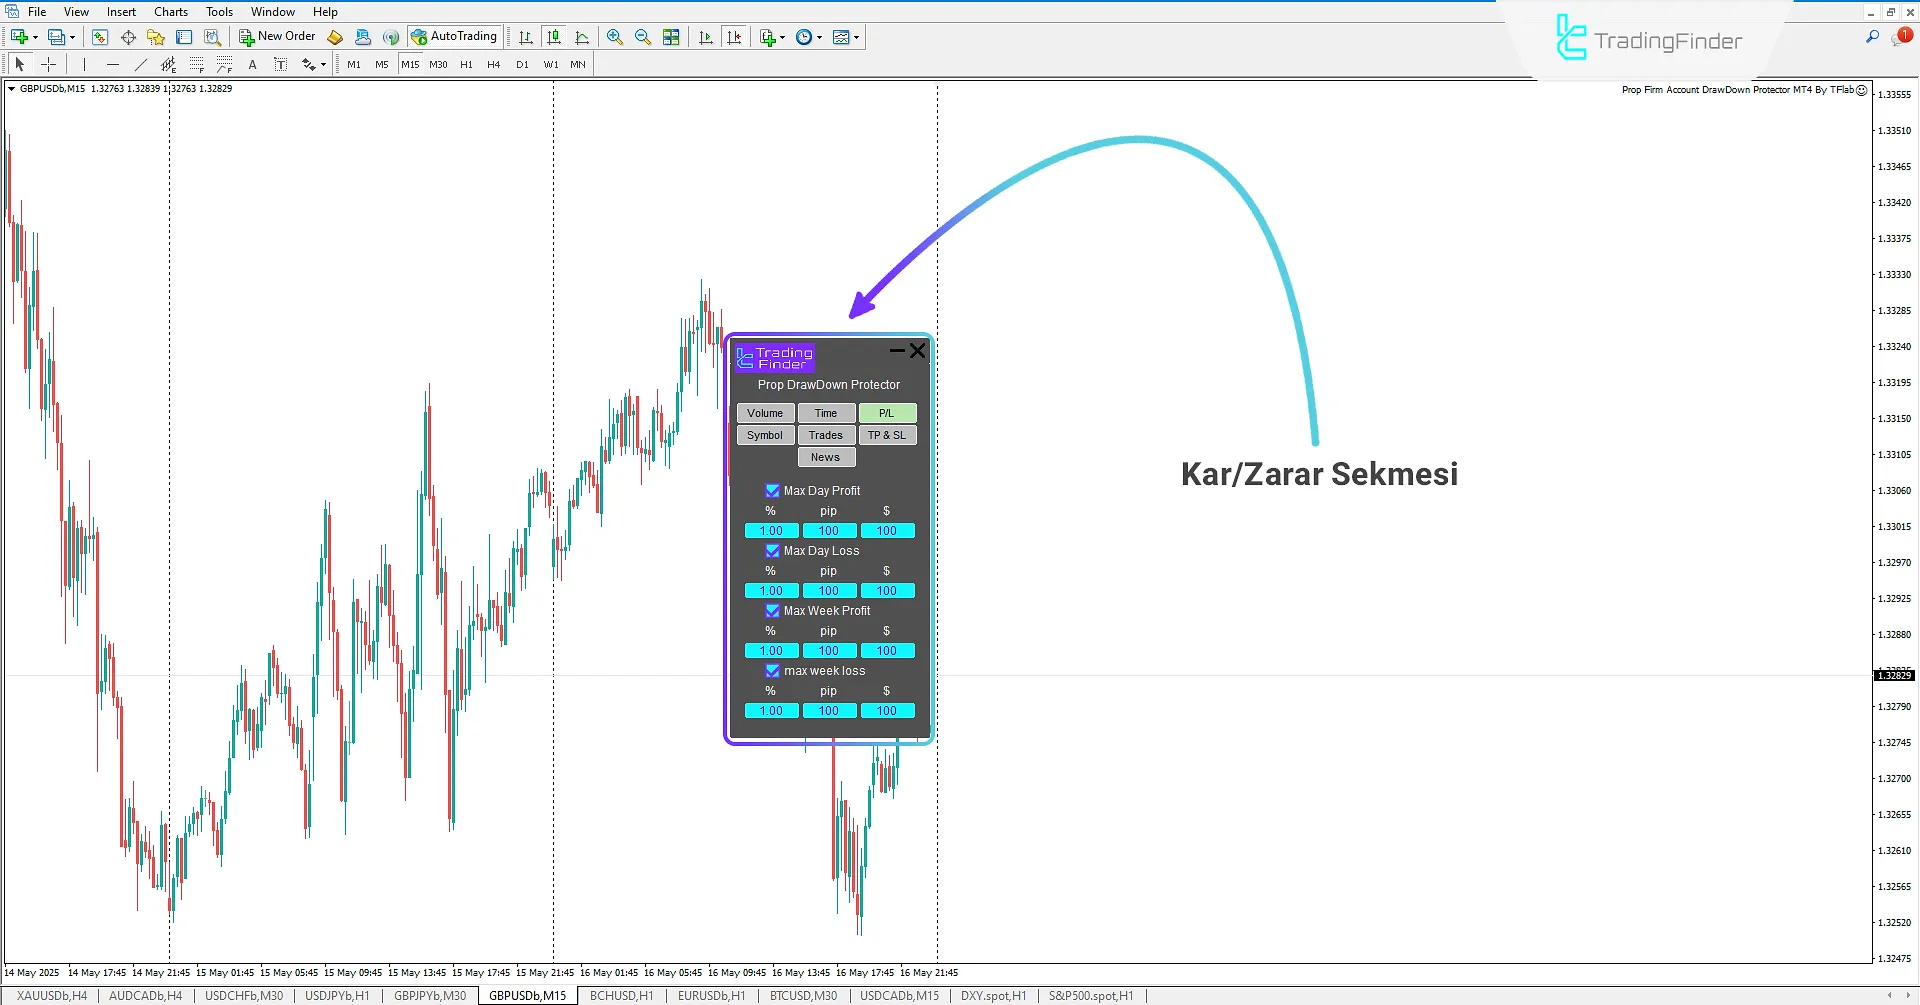
Task: Select the Crosshair tool
Action: coord(48,63)
